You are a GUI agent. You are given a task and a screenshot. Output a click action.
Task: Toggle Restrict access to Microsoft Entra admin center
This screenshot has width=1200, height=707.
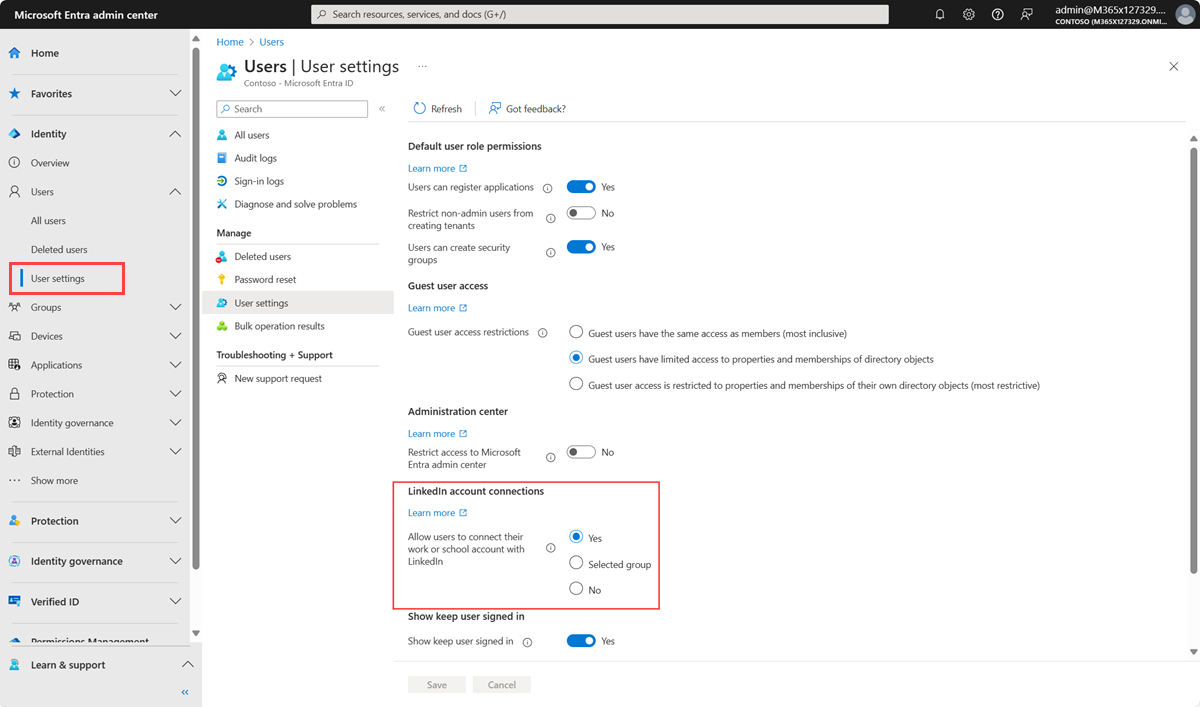(581, 452)
